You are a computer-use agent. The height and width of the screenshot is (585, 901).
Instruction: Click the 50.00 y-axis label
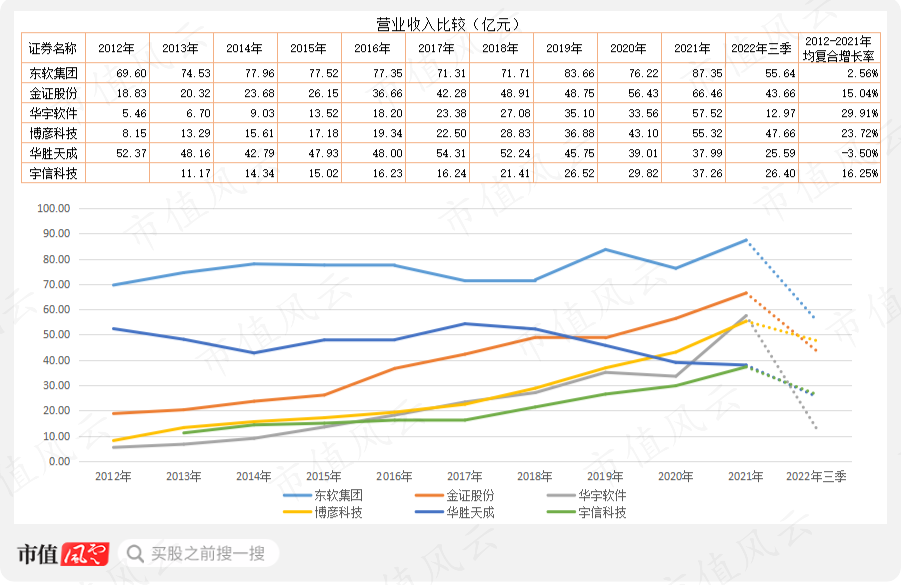(x=56, y=334)
